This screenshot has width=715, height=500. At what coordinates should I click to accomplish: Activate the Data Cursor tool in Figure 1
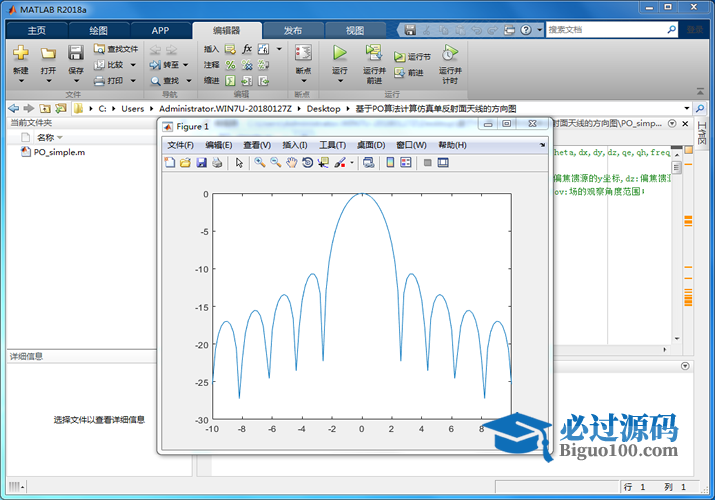pos(323,162)
